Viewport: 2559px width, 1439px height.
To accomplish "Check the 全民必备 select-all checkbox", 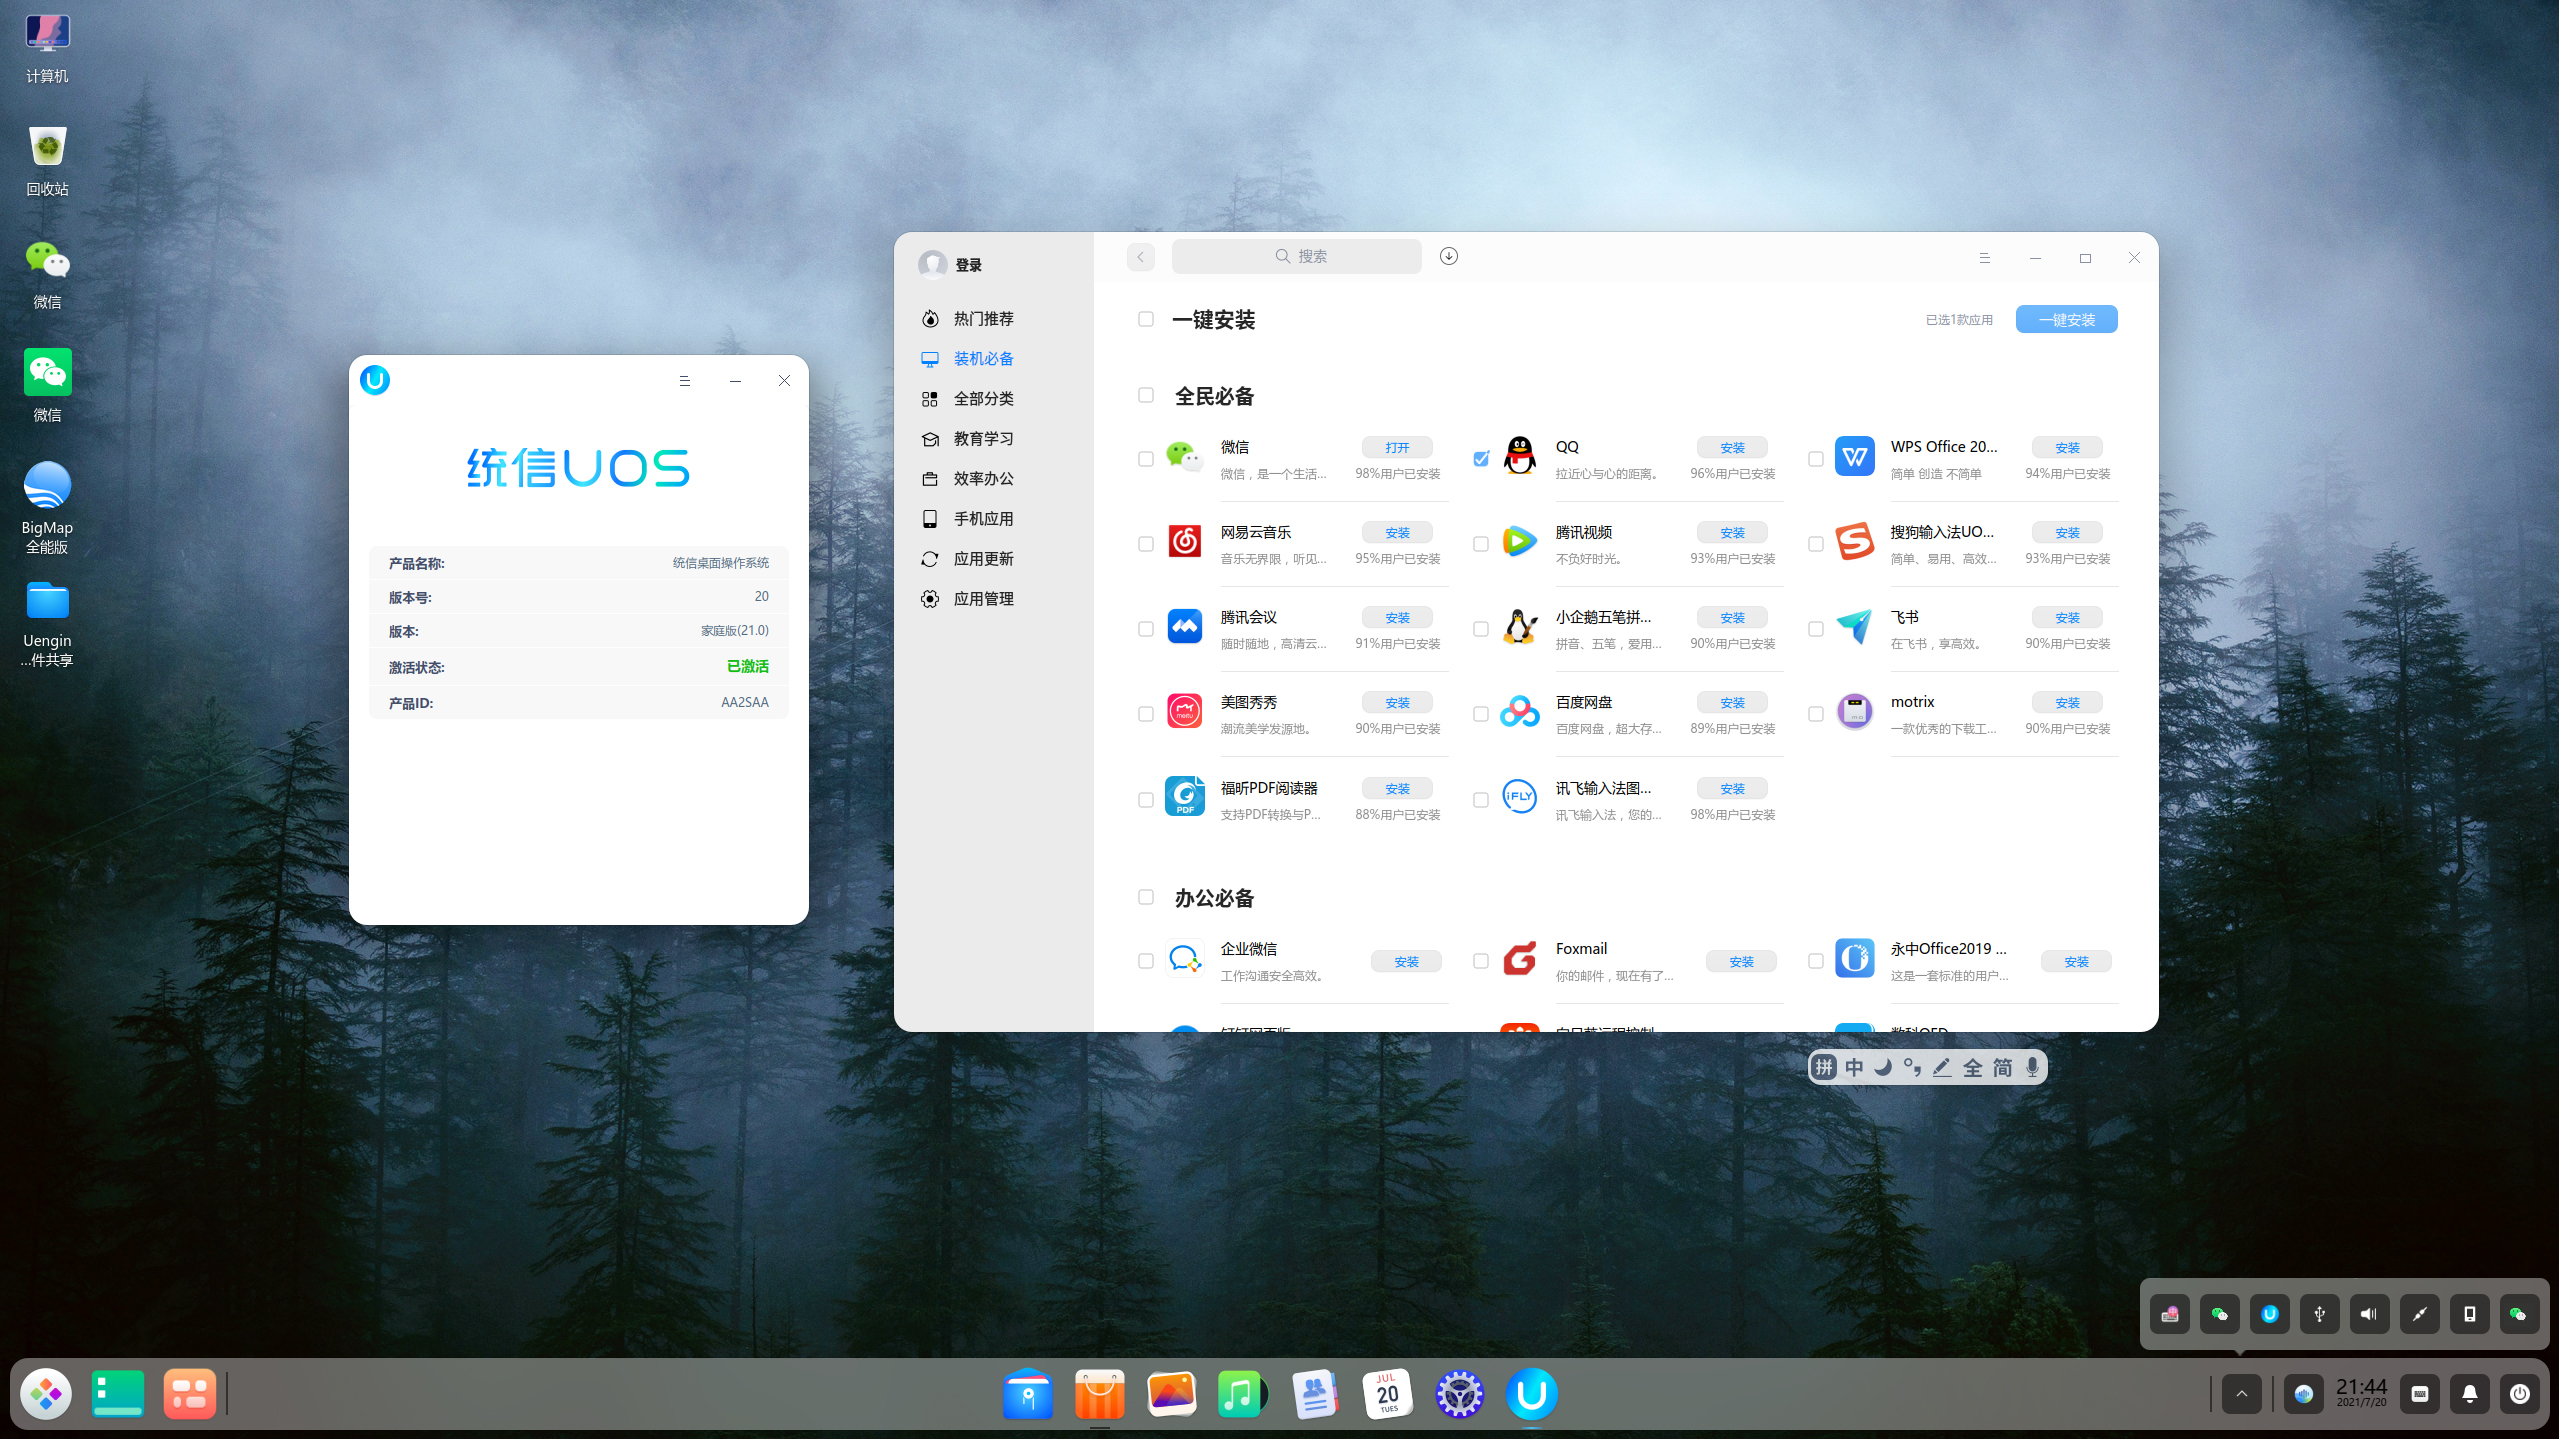I will (x=1146, y=395).
